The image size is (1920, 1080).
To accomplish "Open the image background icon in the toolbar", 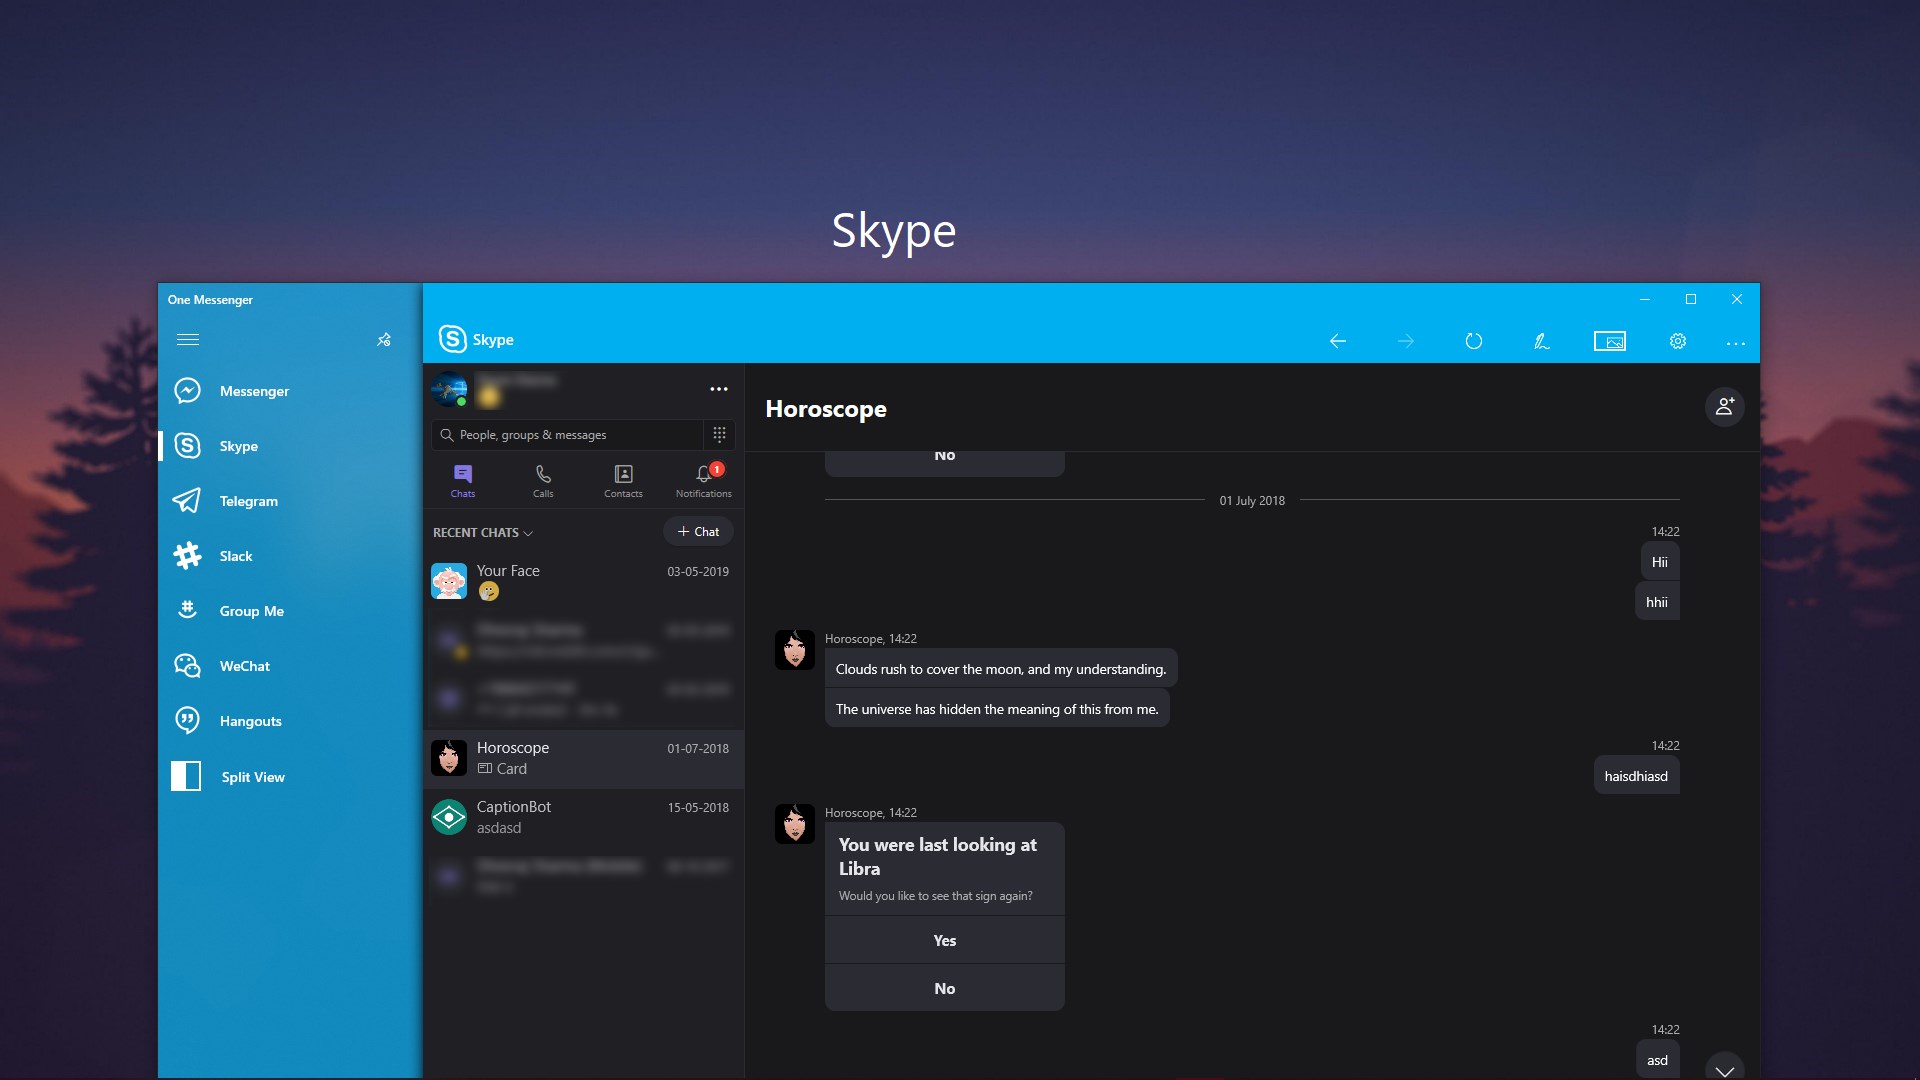I will [1610, 340].
